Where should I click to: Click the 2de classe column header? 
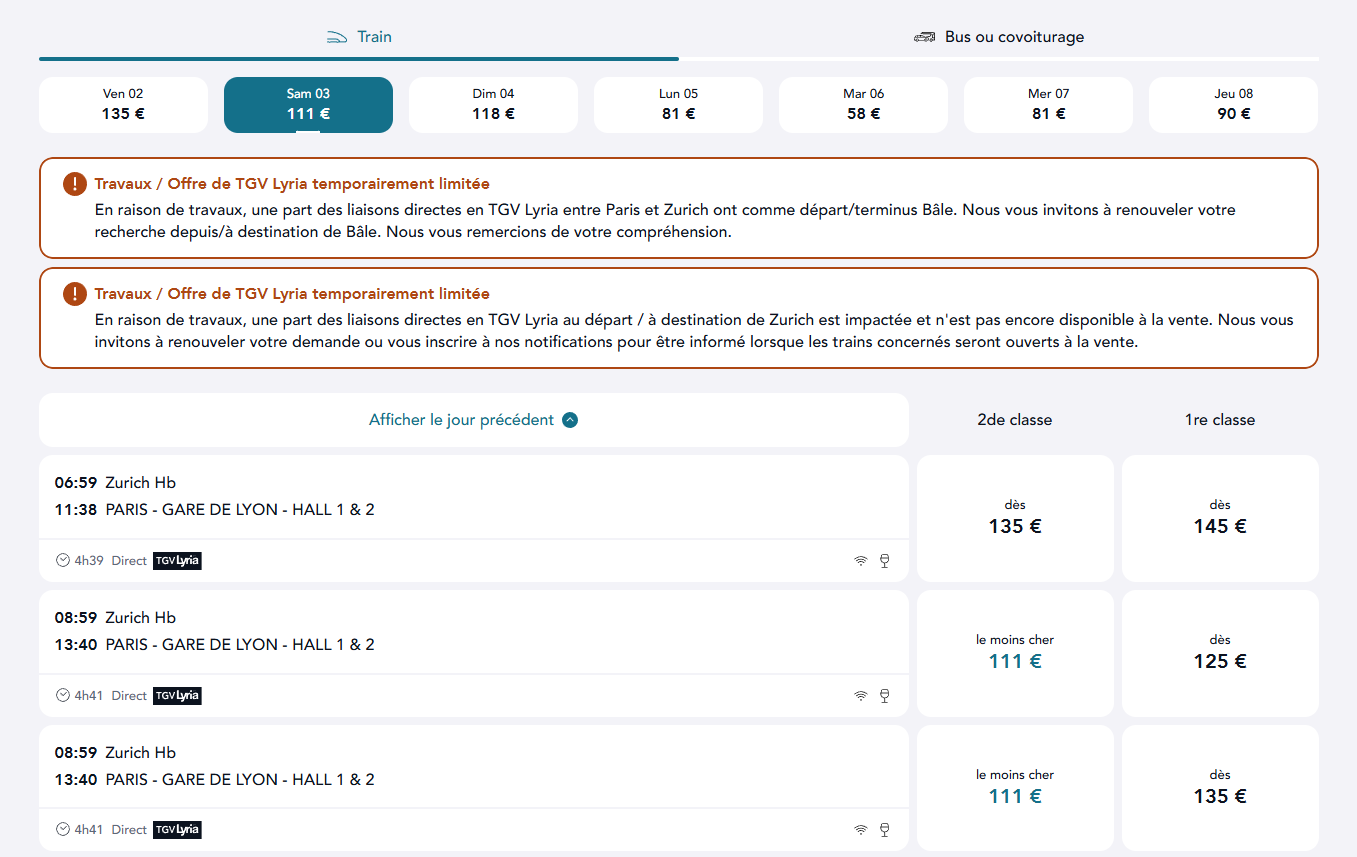[x=1015, y=420]
